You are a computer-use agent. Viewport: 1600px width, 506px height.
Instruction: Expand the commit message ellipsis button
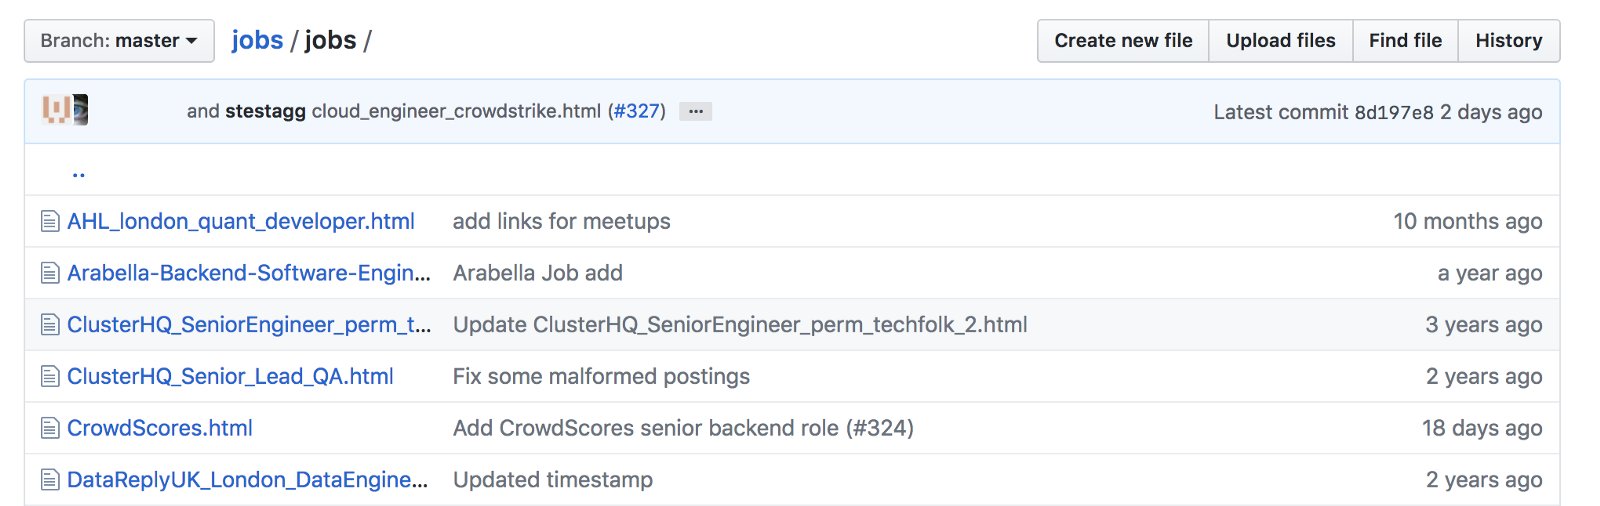tap(695, 111)
